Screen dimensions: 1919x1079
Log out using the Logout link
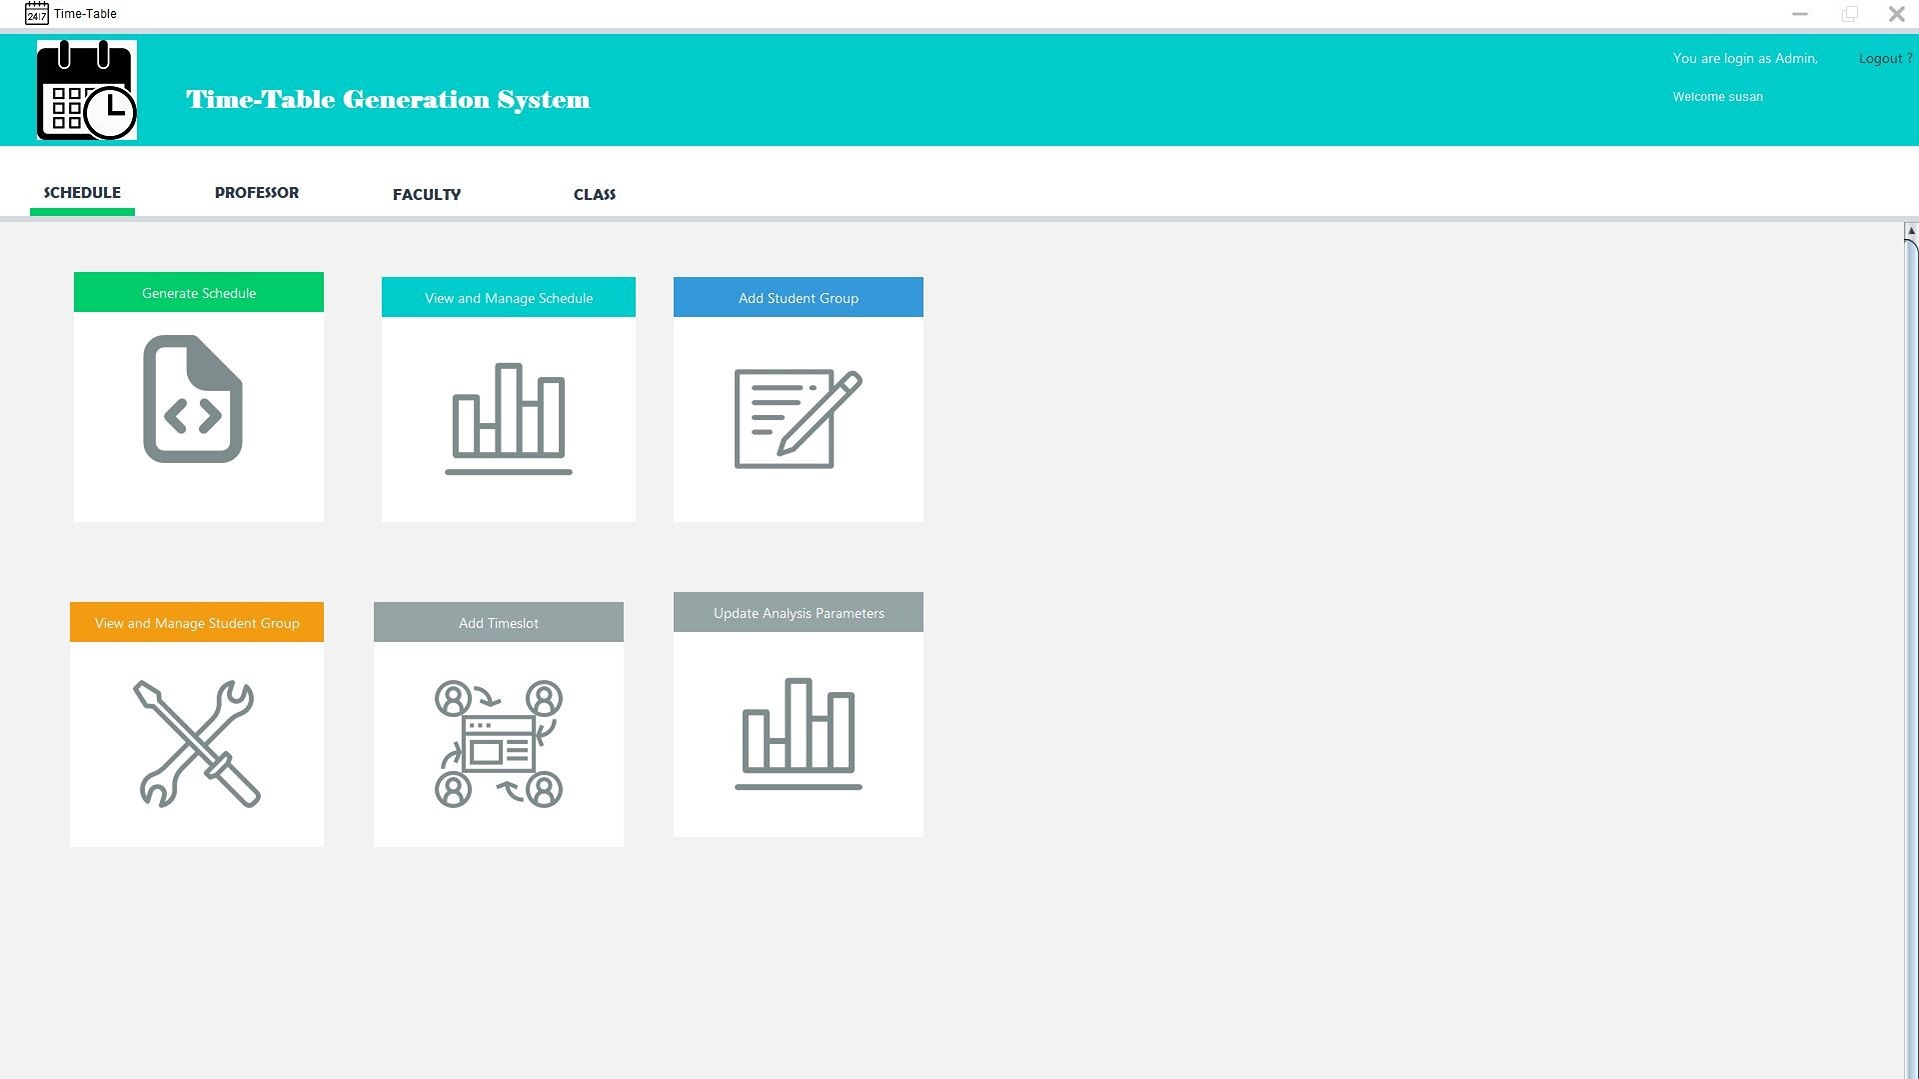1884,59
